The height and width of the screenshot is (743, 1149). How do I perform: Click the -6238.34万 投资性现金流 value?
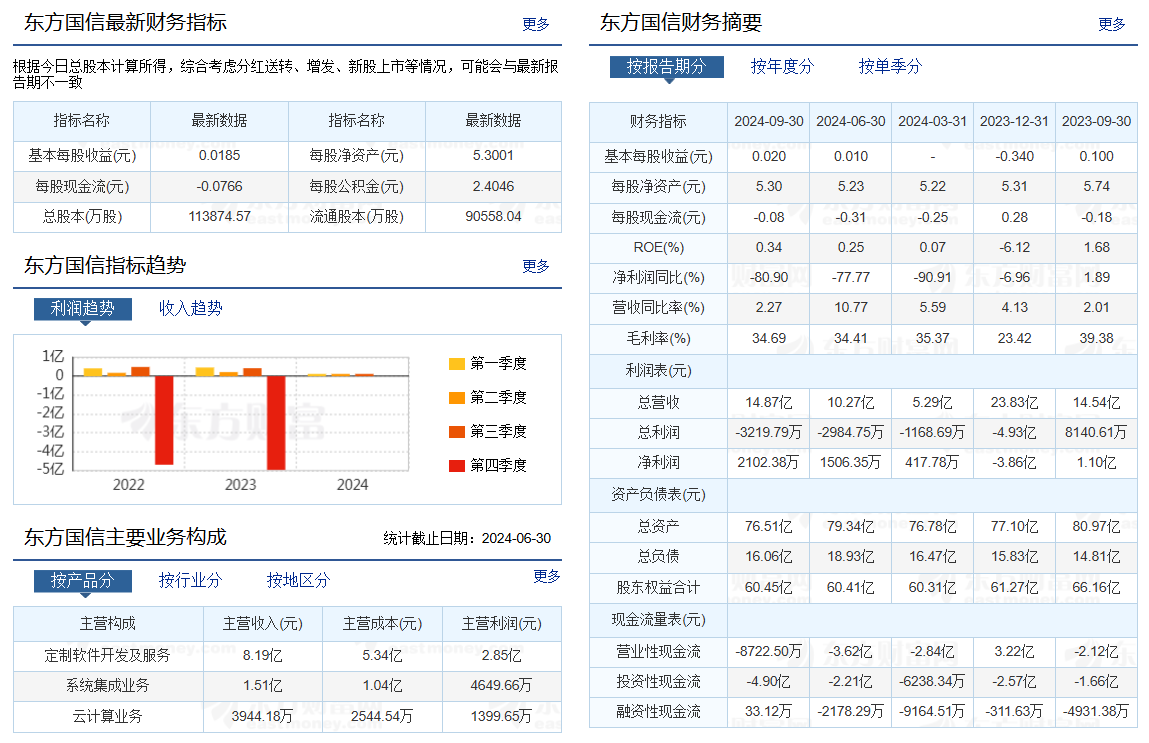click(933, 682)
